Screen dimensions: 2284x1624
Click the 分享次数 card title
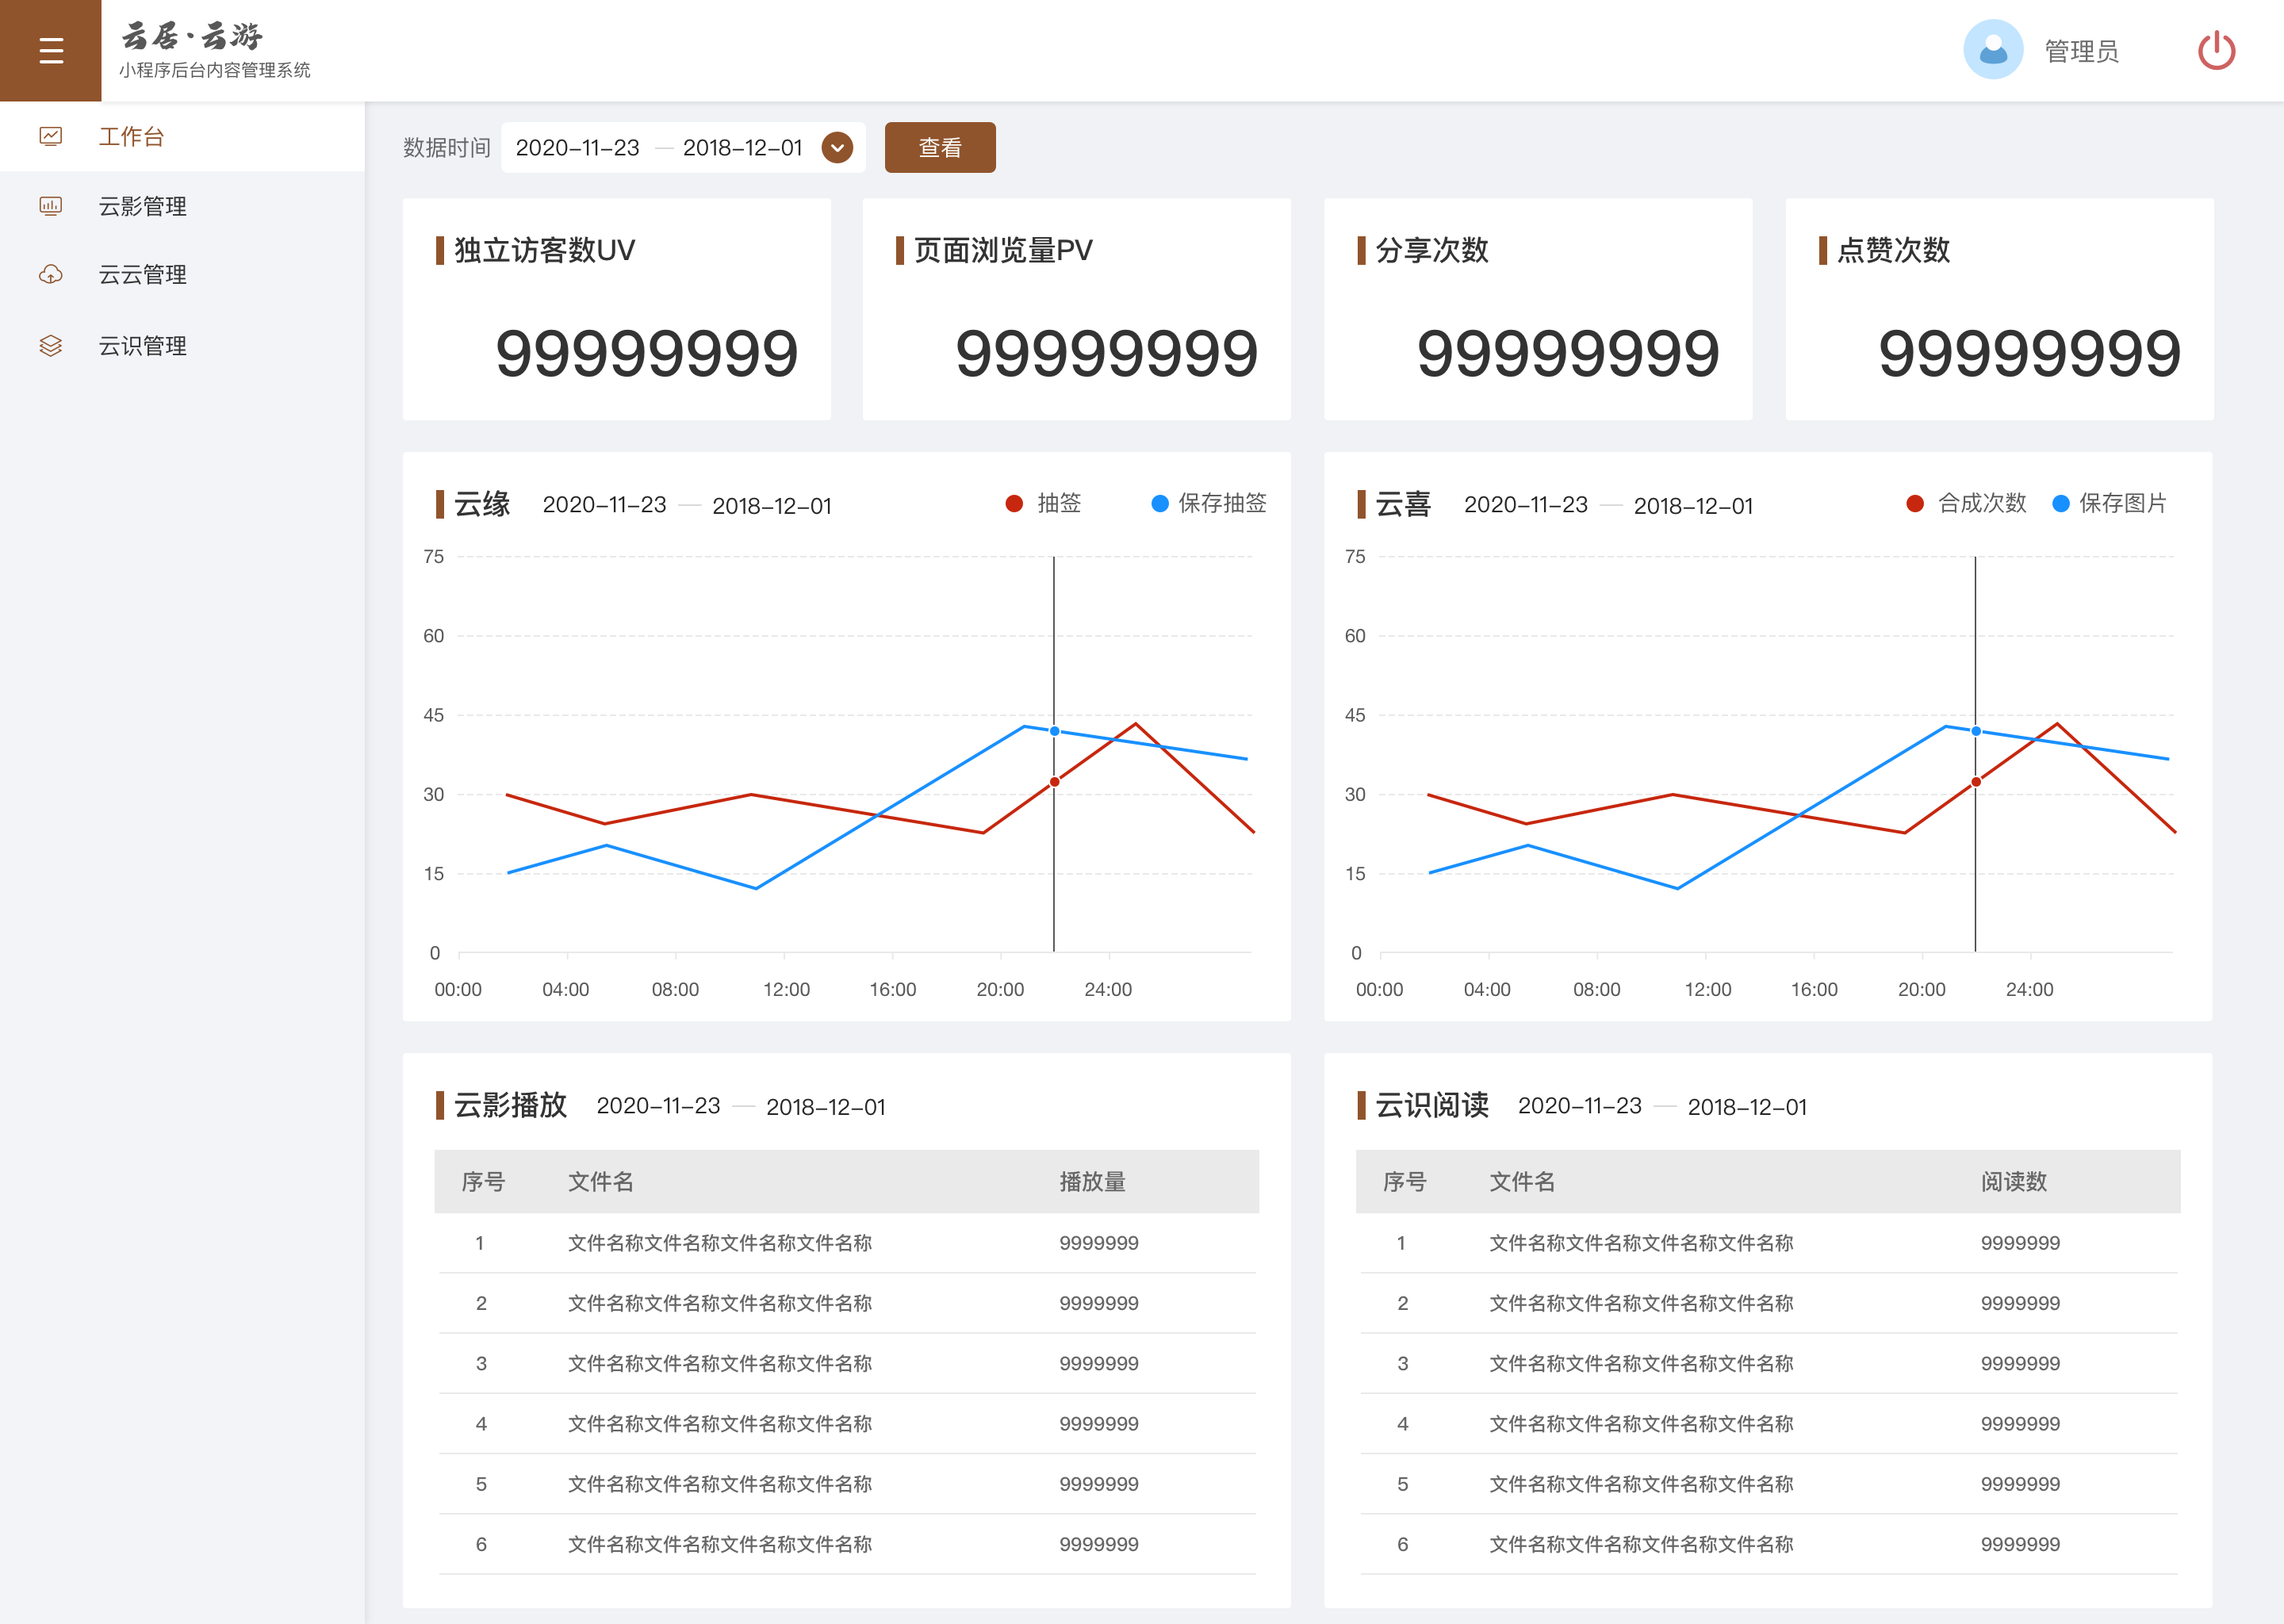coord(1432,250)
